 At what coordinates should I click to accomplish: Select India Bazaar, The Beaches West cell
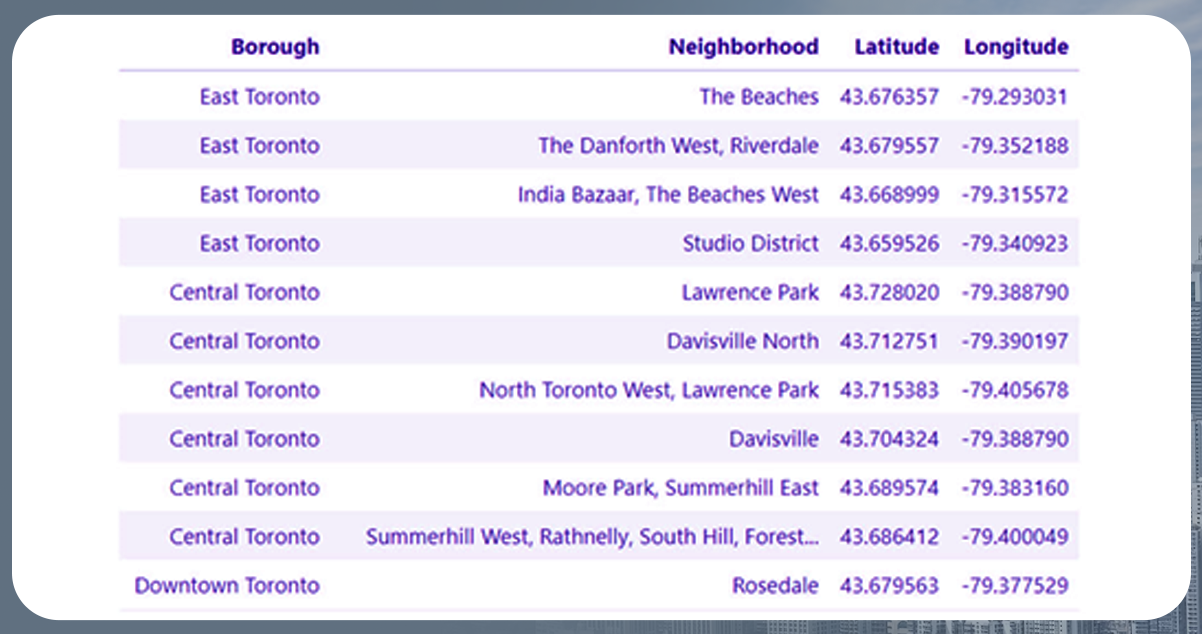[x=667, y=195]
